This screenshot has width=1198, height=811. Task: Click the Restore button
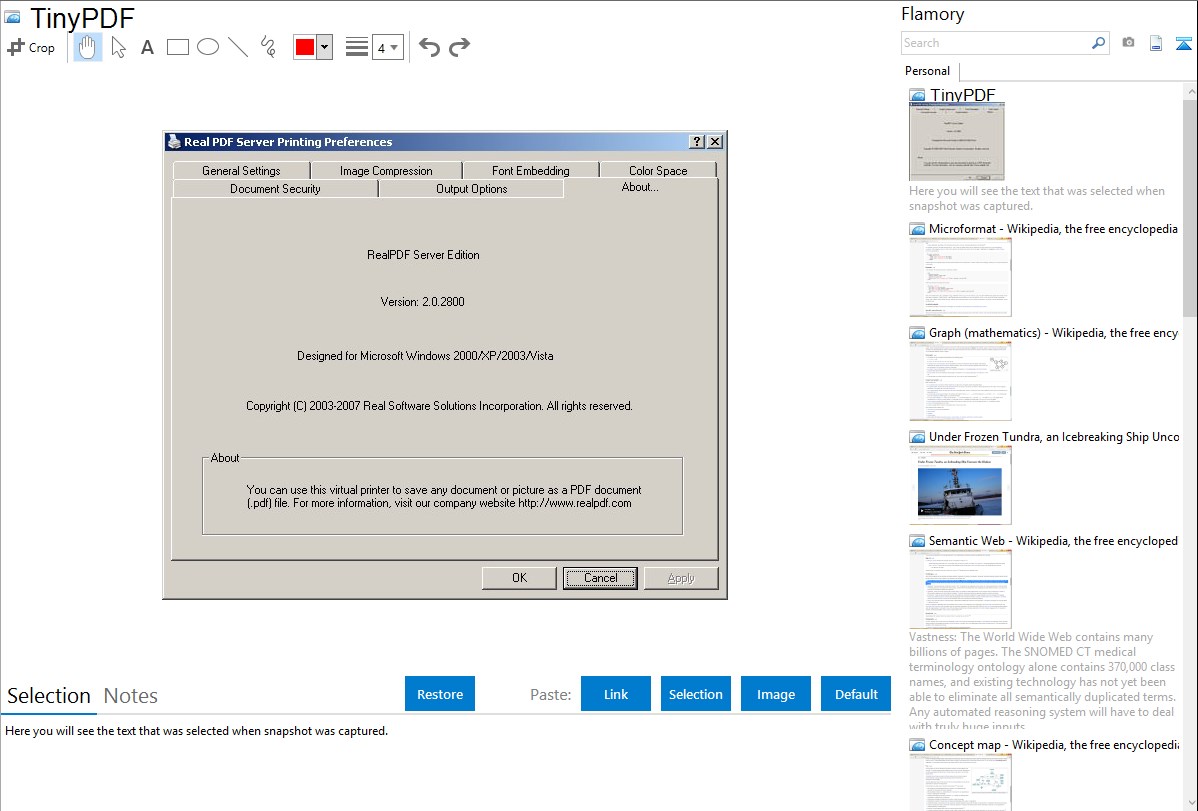440,694
